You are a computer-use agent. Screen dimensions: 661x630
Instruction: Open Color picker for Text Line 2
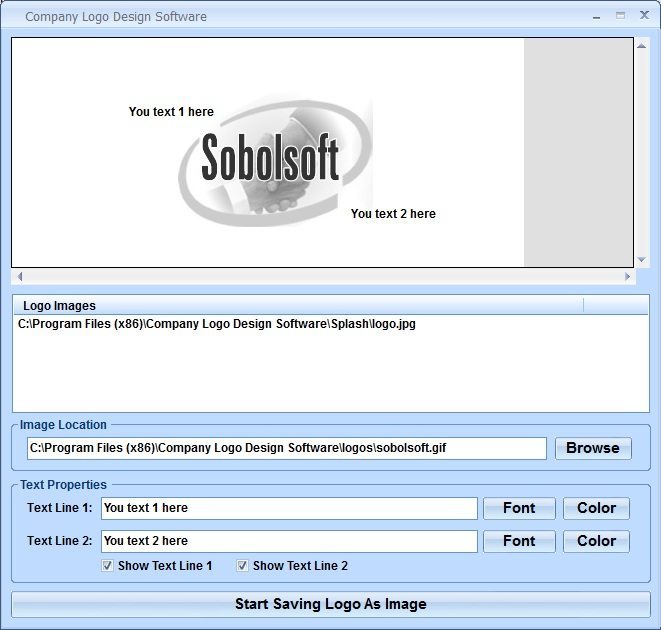tap(597, 541)
